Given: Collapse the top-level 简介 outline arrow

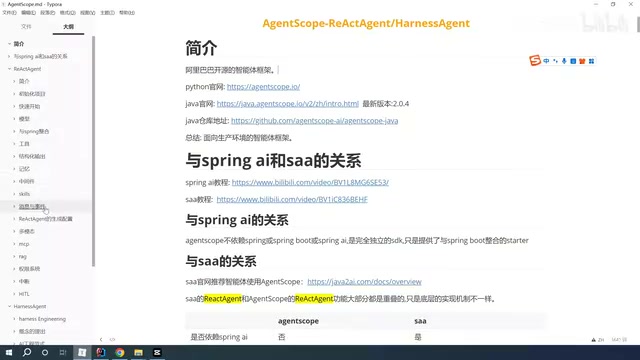Looking at the screenshot, I should pyautogui.click(x=9, y=44).
